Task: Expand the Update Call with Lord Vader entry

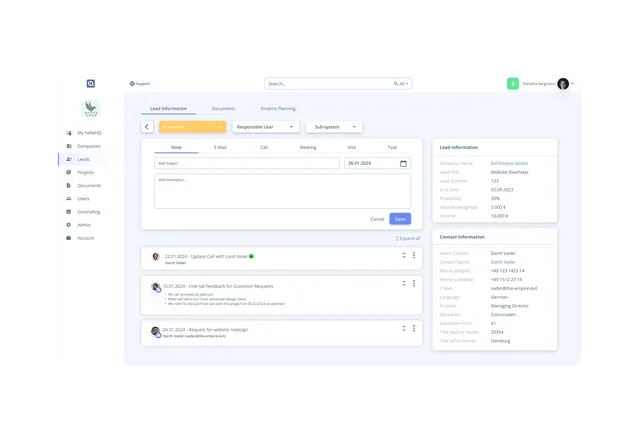Action: (404, 255)
